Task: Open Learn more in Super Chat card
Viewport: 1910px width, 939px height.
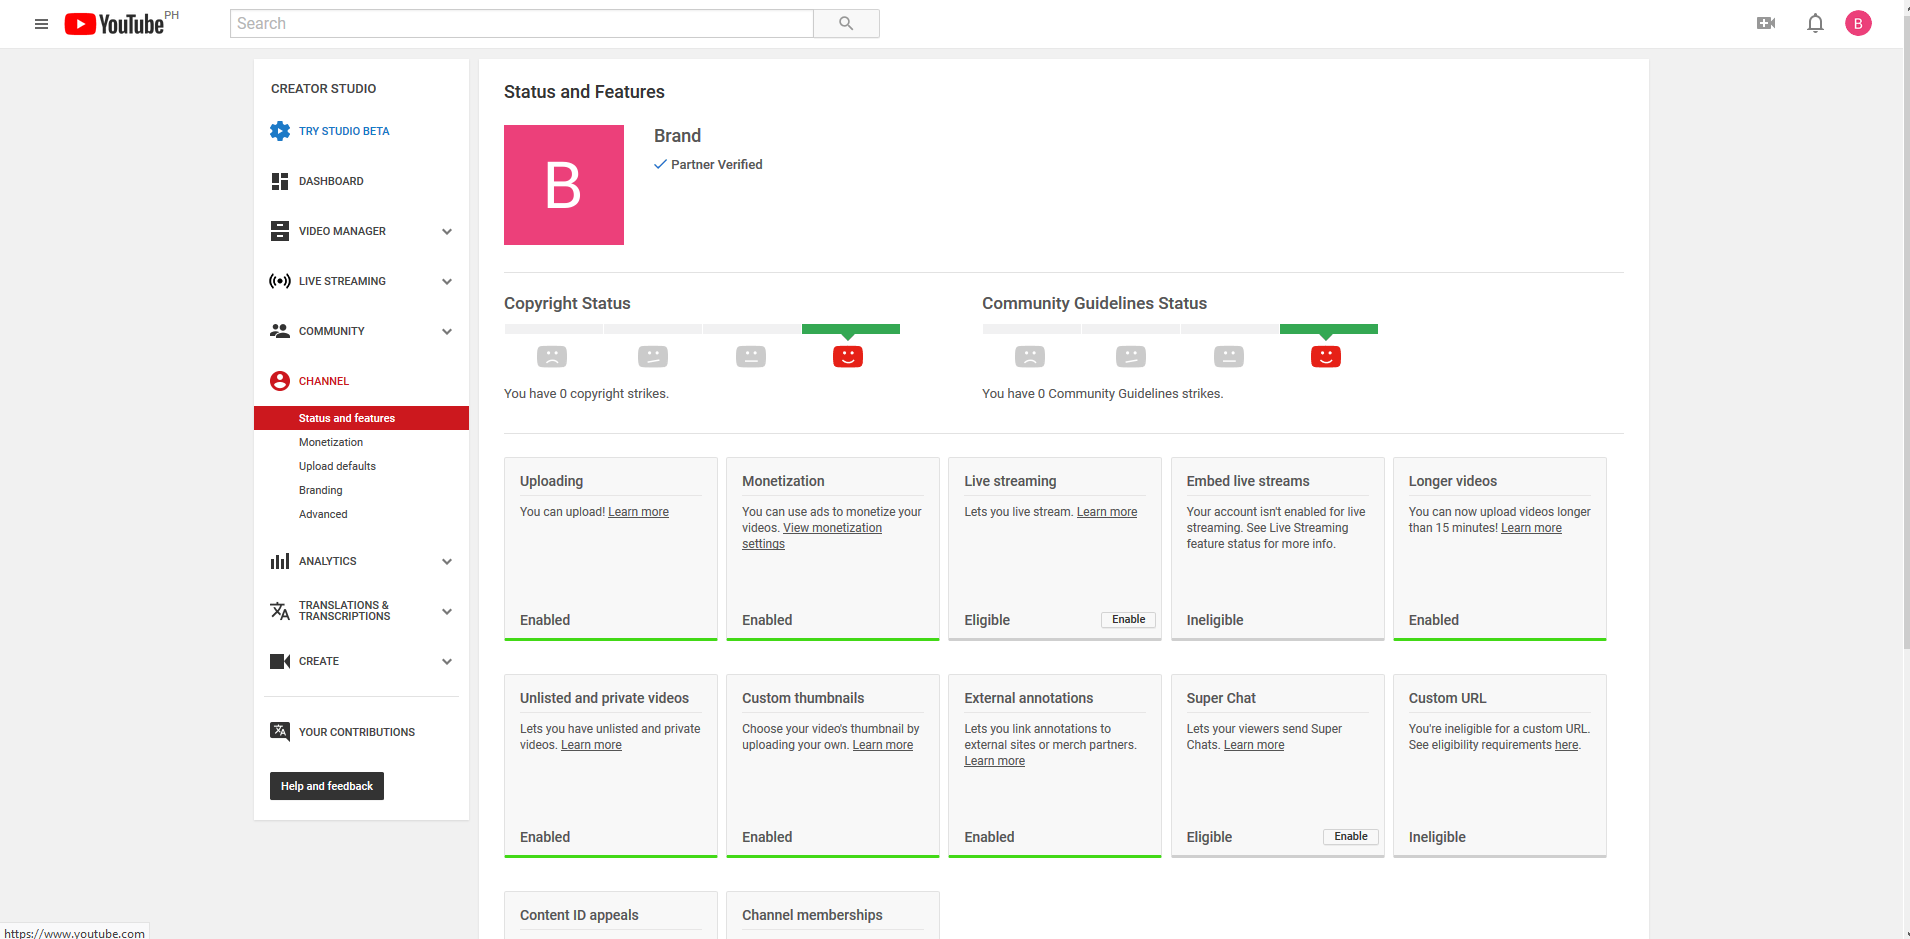Action: click(1254, 745)
